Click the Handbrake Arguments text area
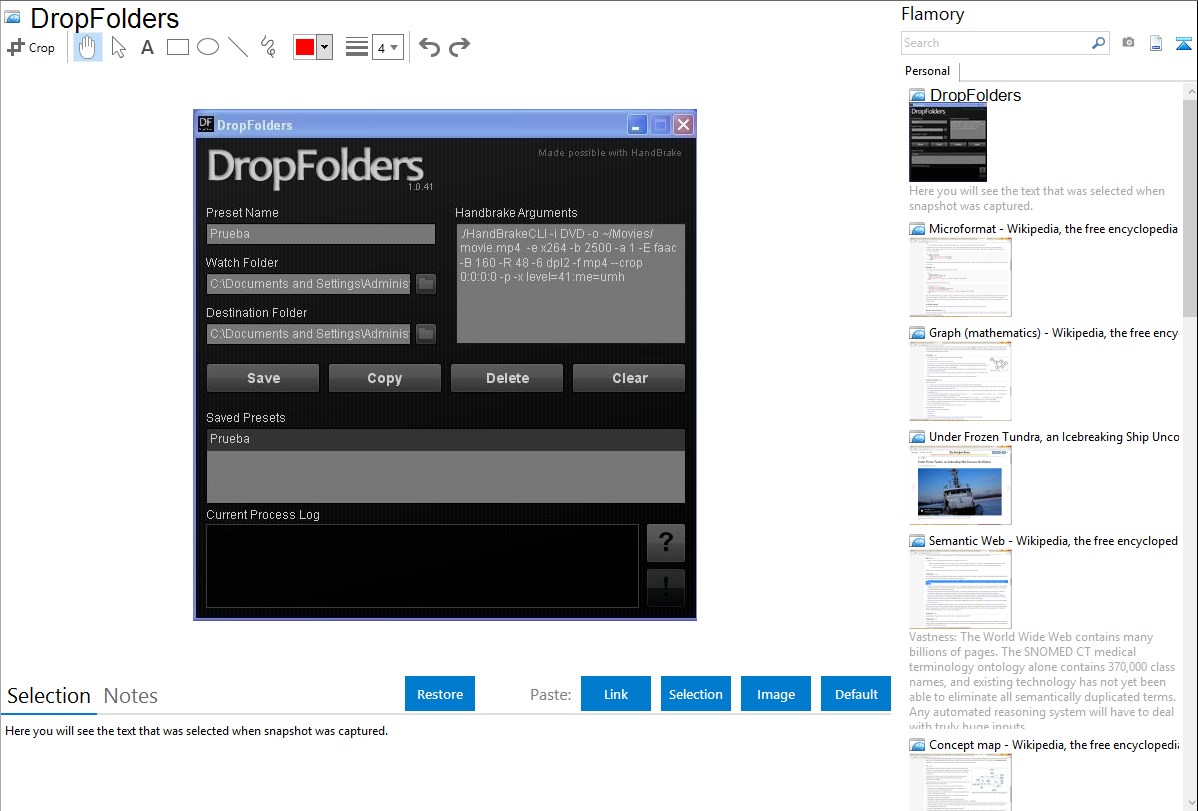Screen dimensions: 1198x811 tap(571, 284)
